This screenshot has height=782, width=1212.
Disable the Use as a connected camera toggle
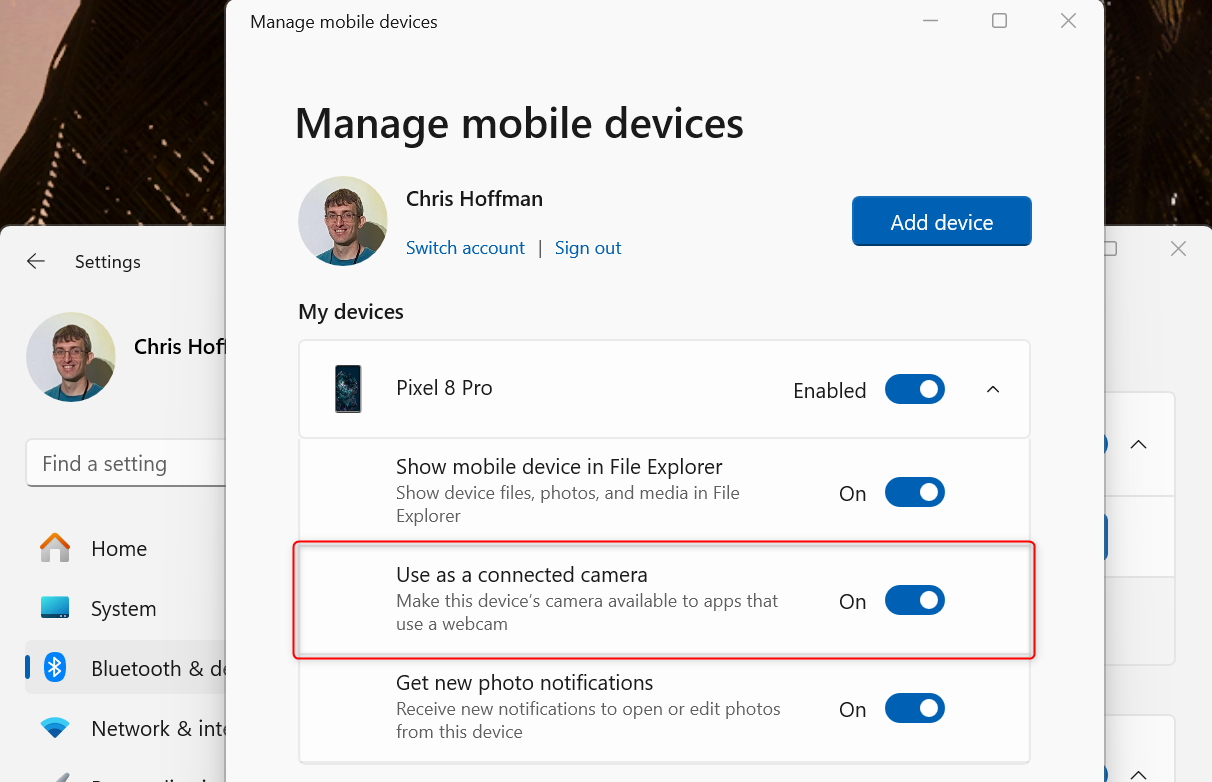pos(914,600)
